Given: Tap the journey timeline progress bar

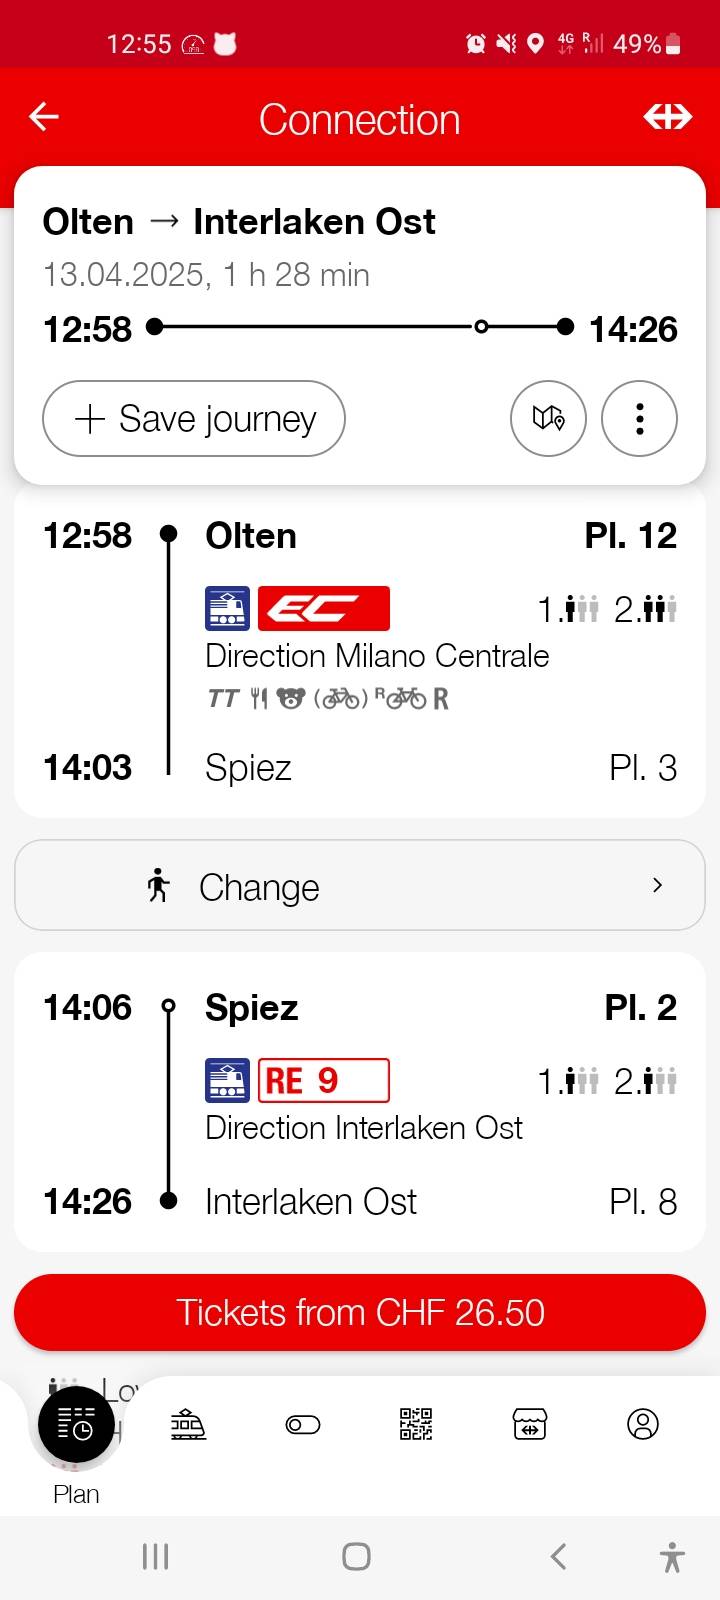Looking at the screenshot, I should [x=360, y=327].
